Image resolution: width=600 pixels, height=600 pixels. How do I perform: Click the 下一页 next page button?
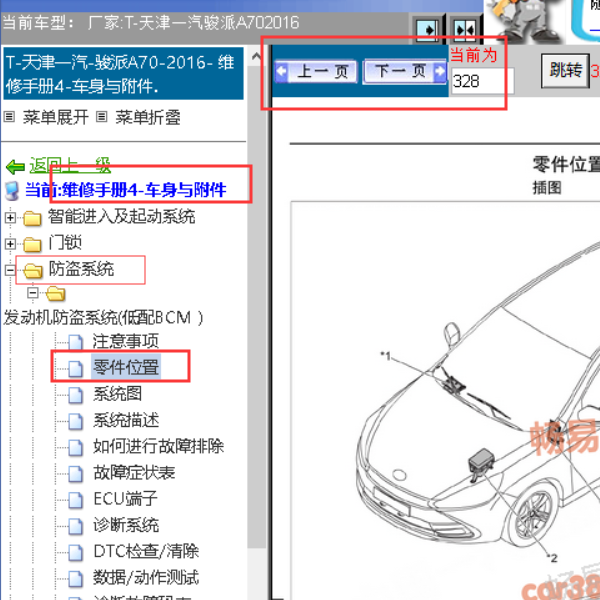point(404,71)
